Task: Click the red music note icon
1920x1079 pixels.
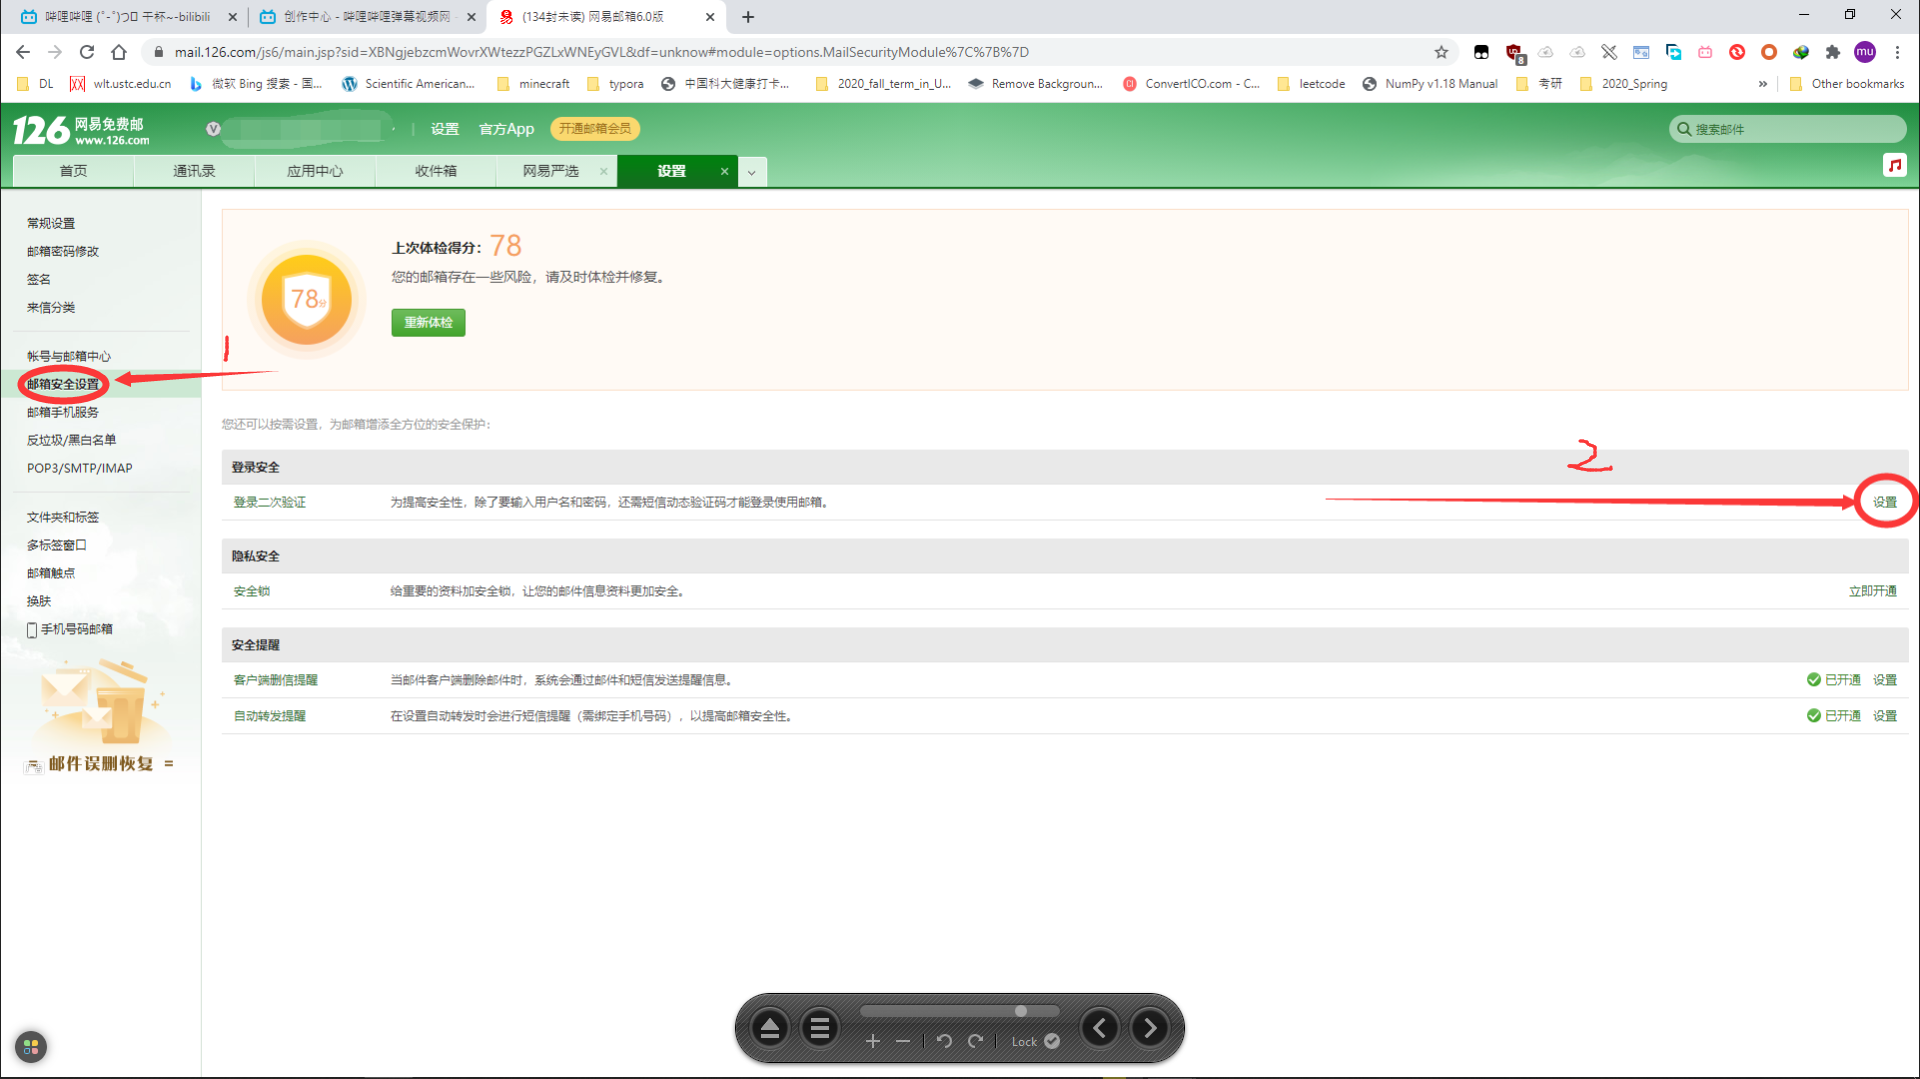Action: pos(1894,165)
